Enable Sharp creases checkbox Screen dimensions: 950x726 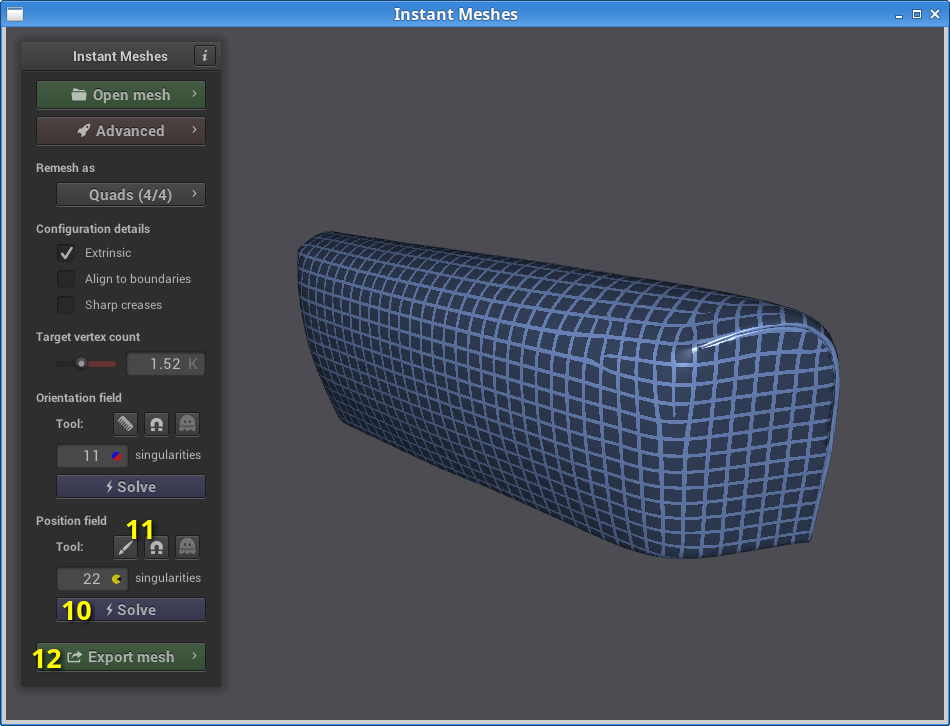tap(66, 305)
